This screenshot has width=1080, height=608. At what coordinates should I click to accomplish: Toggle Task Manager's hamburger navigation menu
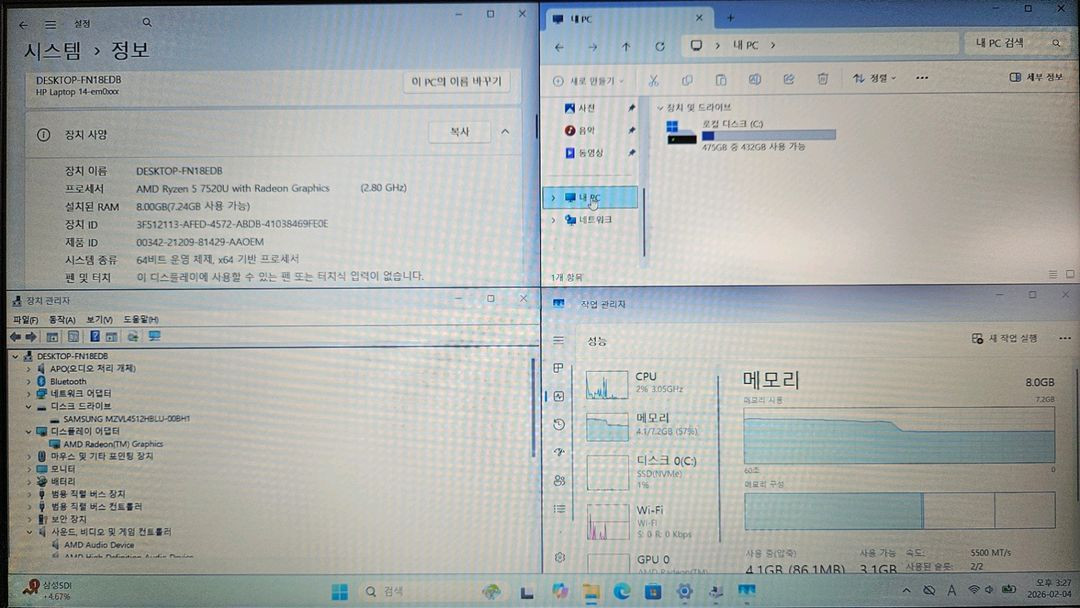pos(557,338)
